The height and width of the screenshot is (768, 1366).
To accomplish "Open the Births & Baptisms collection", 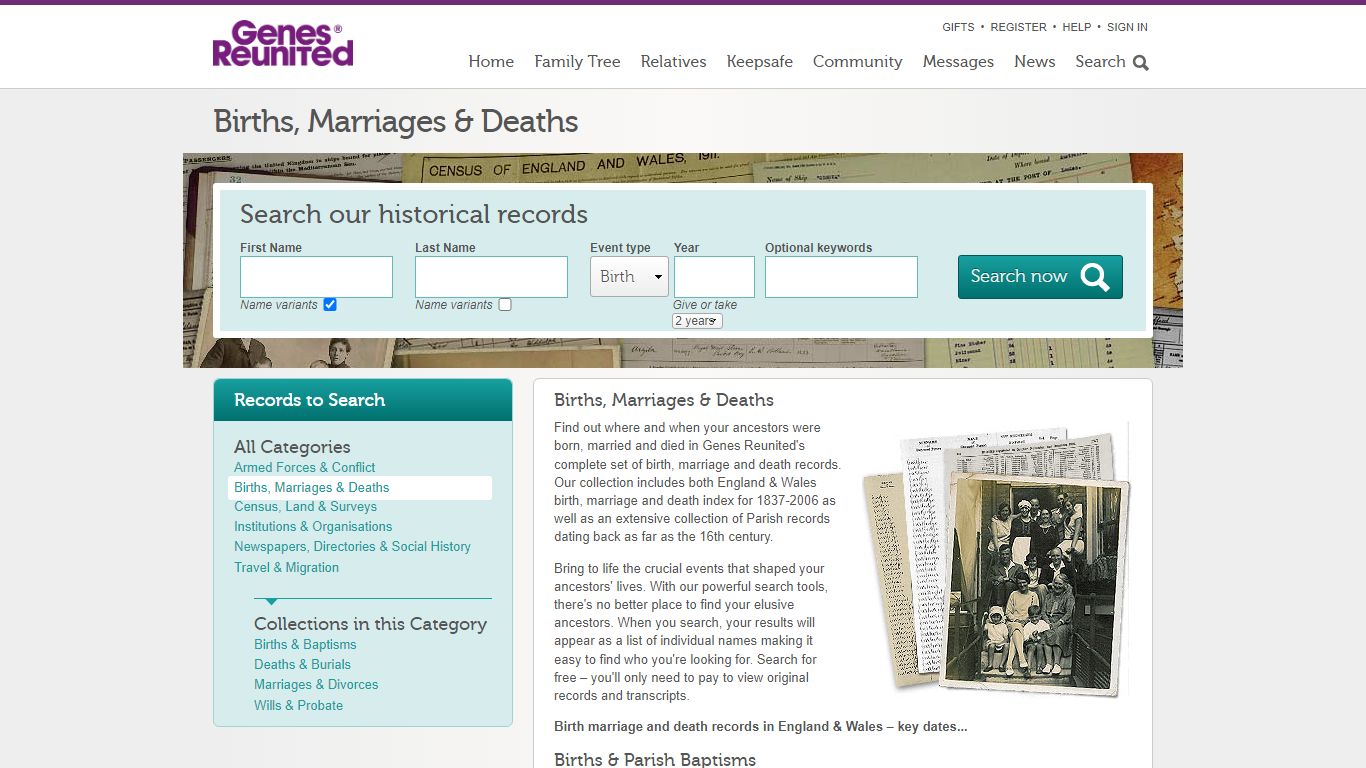I will coord(305,644).
